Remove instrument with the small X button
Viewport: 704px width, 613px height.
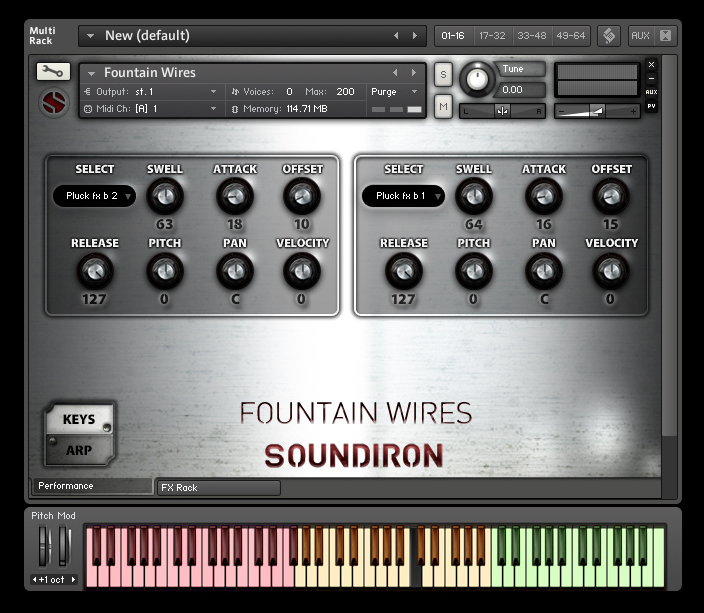click(651, 65)
